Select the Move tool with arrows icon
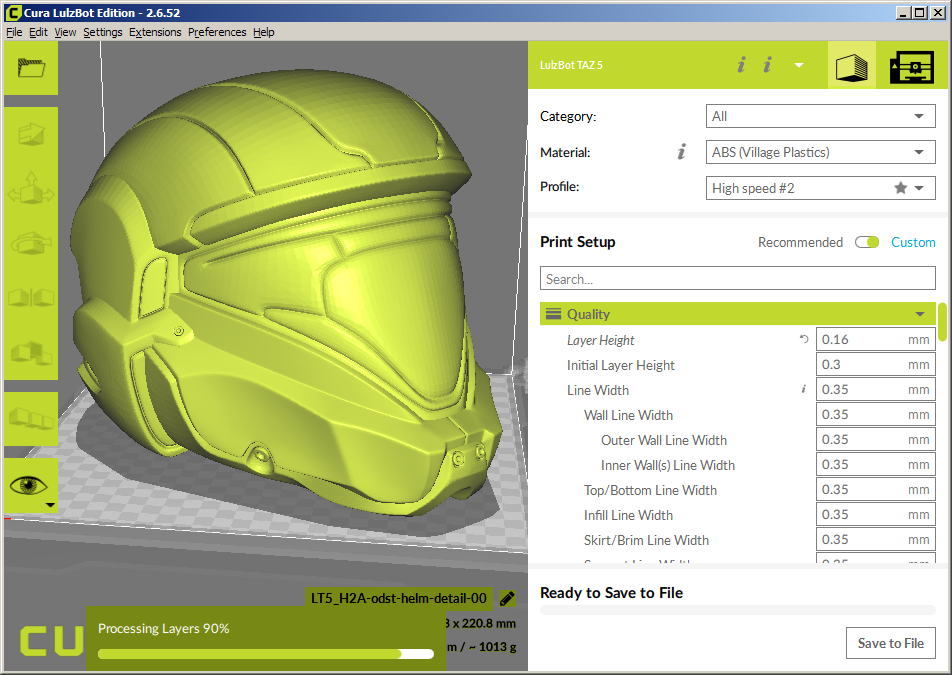952x675 pixels. tap(31, 188)
